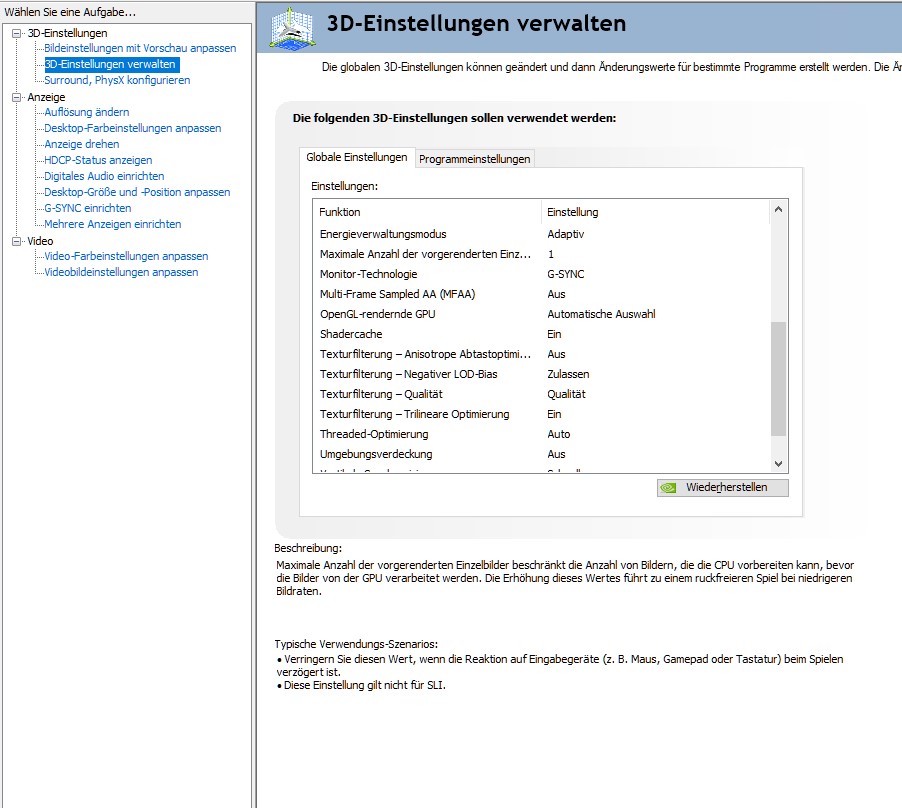Viewport: 902px width, 808px height.
Task: Open the Ein value for Shadercache
Action: (555, 334)
